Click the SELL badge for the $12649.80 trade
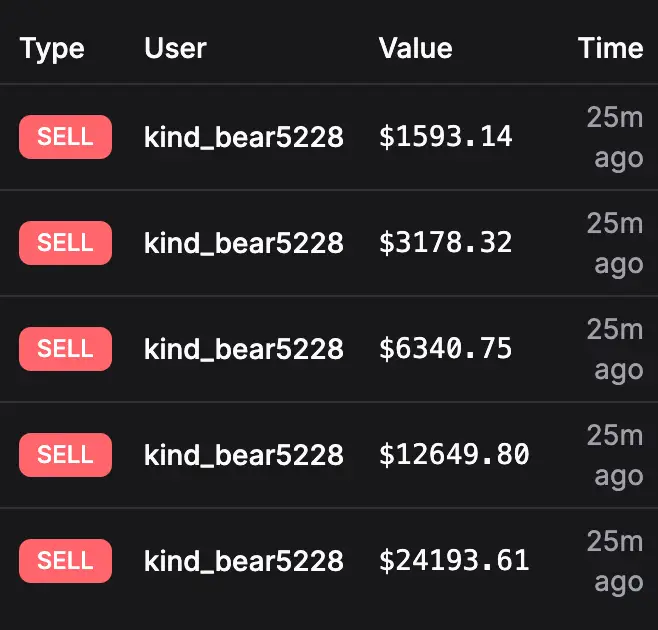Screen dimensions: 658x630 click(65, 455)
